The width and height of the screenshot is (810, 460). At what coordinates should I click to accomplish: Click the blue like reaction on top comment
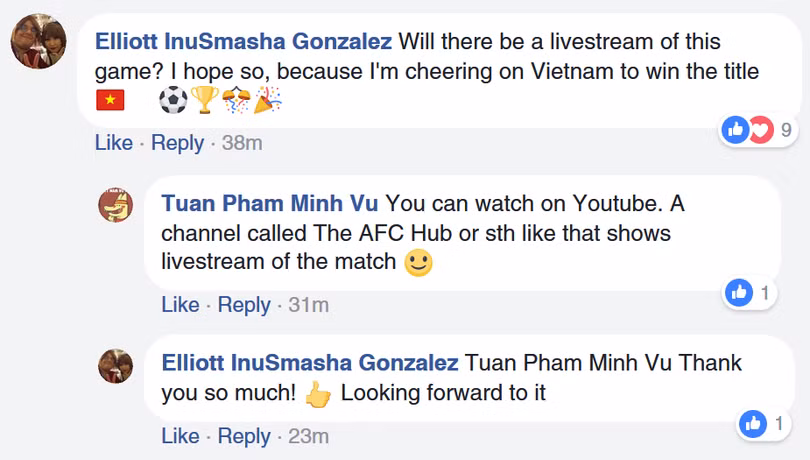736,129
